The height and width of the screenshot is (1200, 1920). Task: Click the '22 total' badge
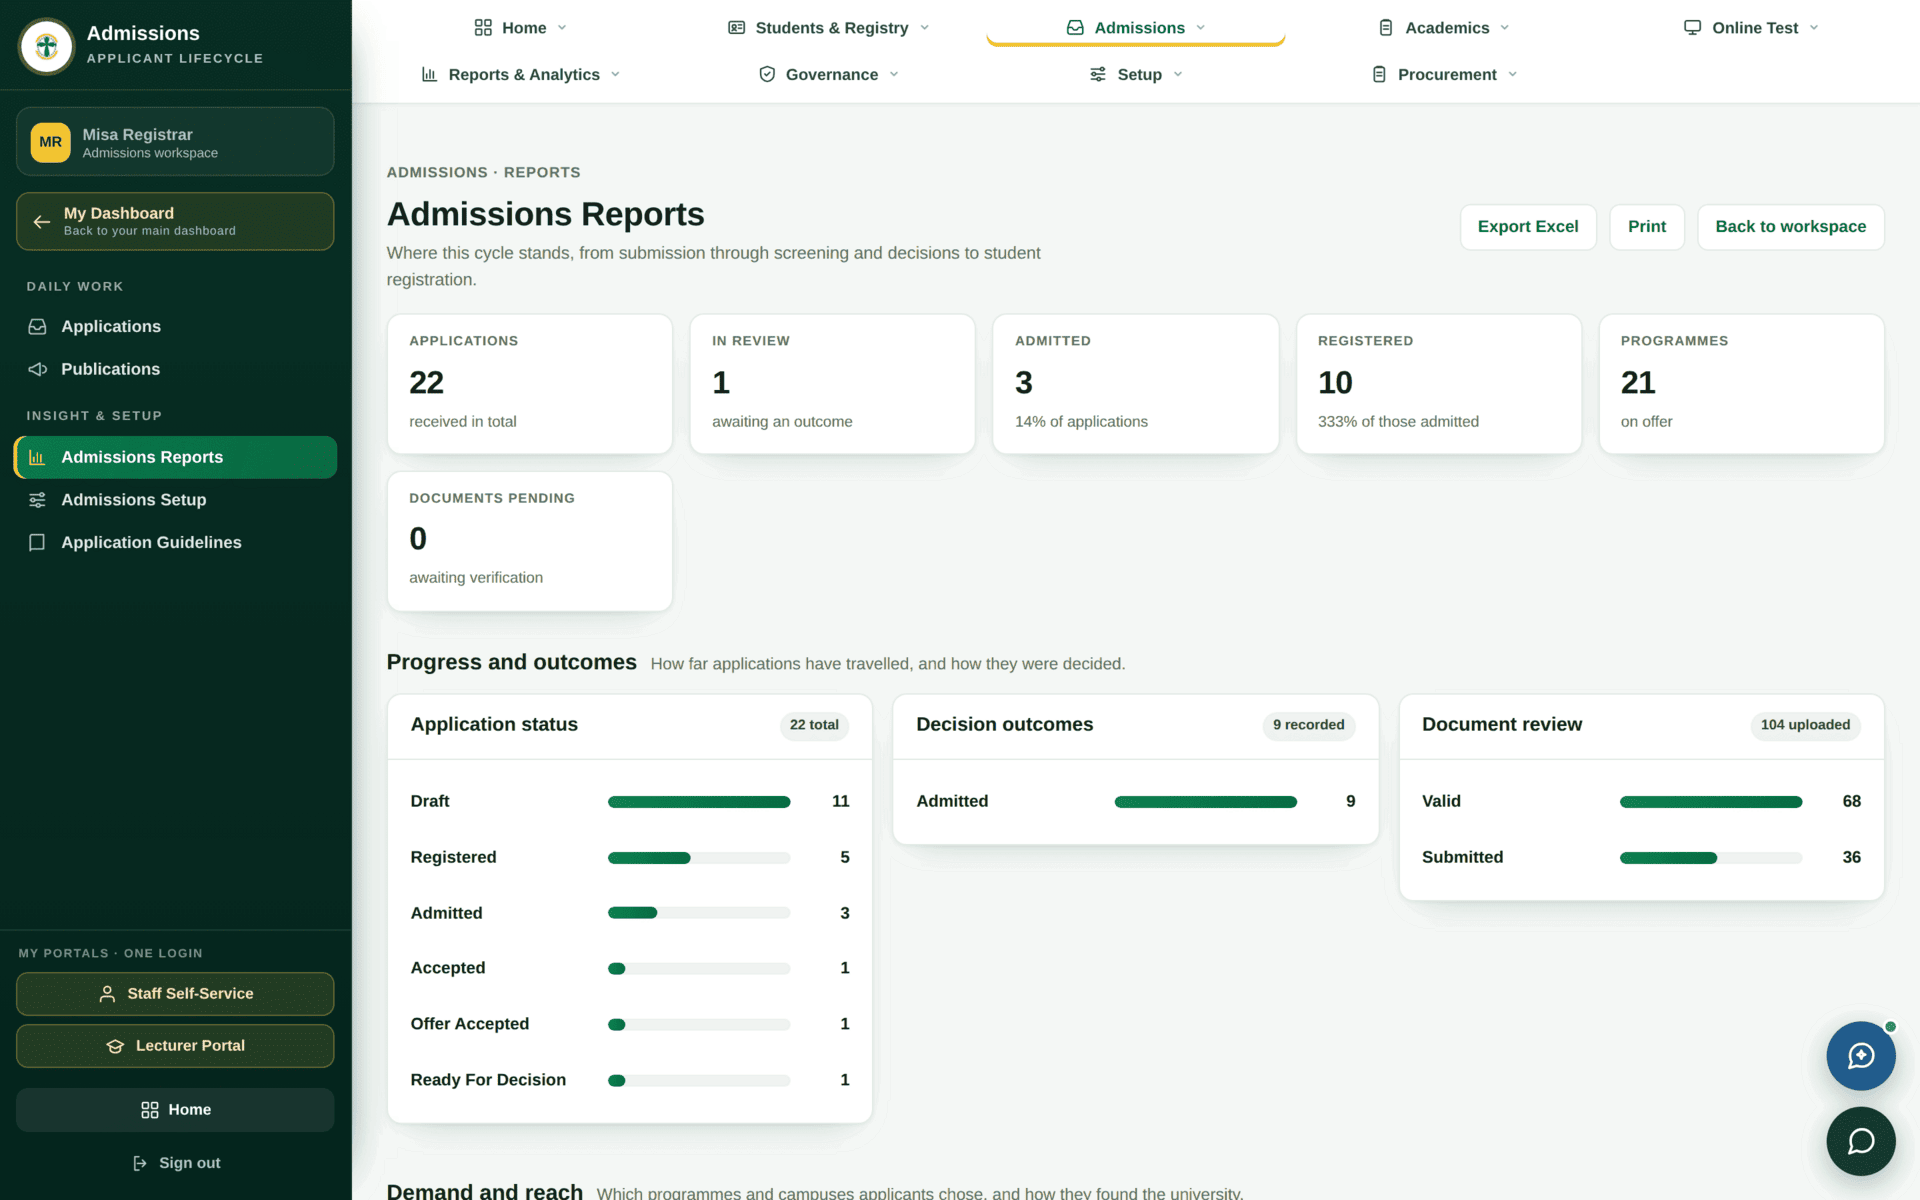pyautogui.click(x=814, y=725)
